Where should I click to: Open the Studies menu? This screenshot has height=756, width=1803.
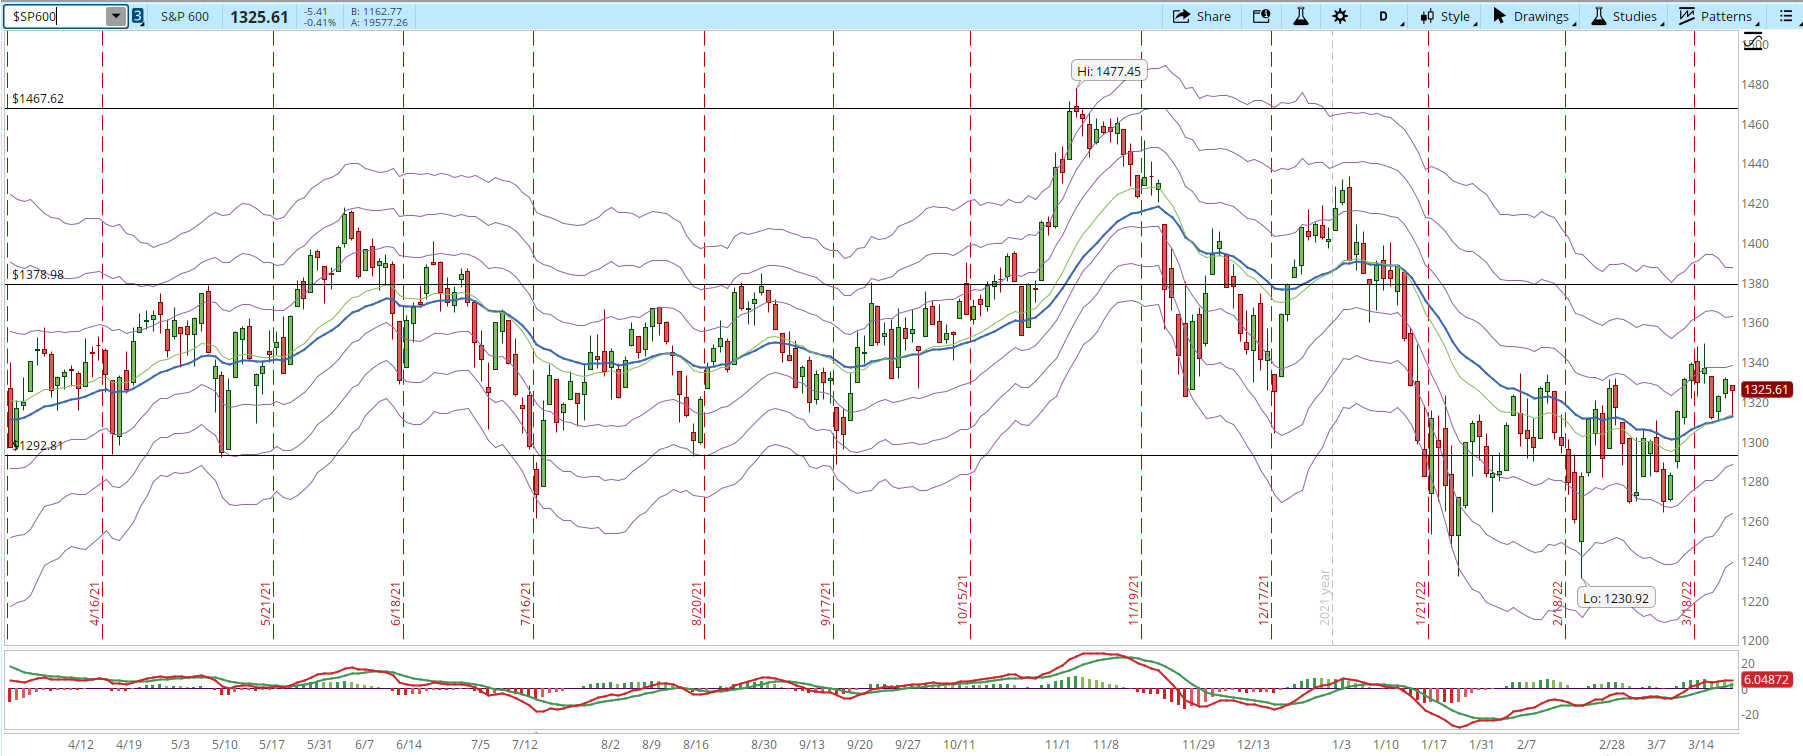click(x=1627, y=16)
